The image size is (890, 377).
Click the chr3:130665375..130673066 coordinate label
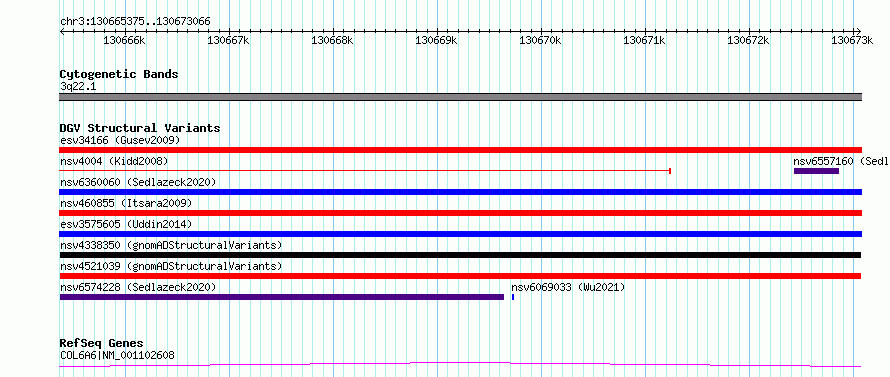pos(135,22)
